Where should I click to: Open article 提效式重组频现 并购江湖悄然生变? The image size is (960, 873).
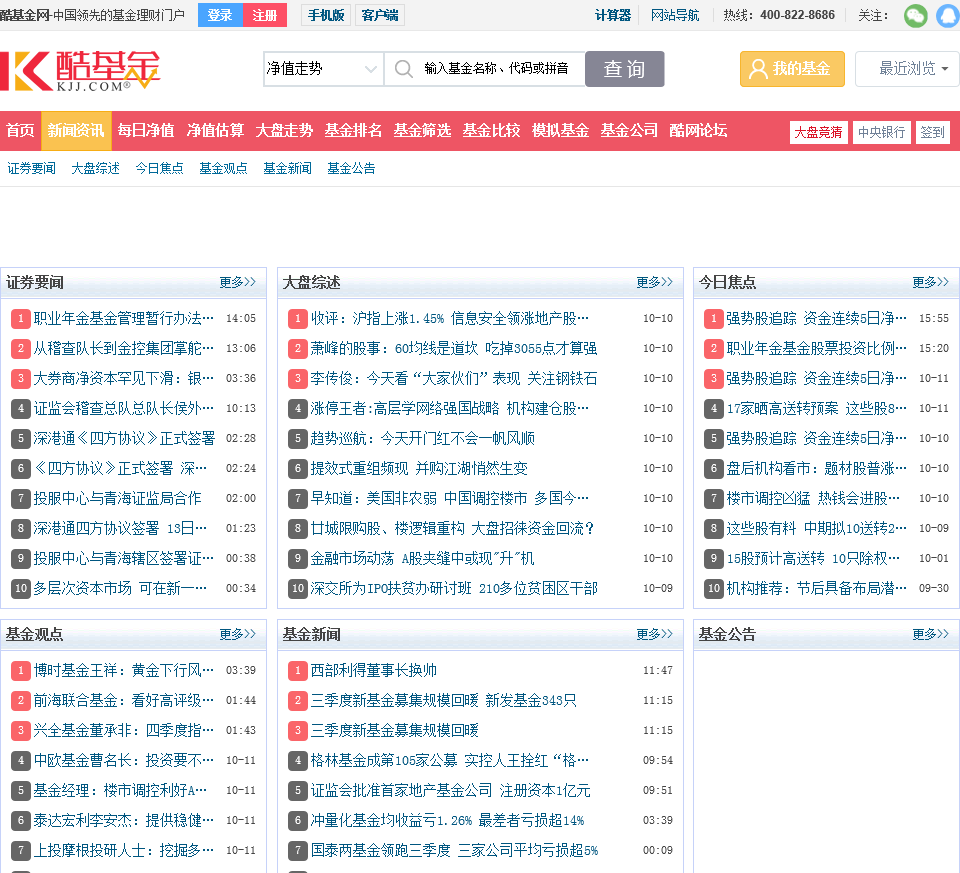pyautogui.click(x=419, y=468)
